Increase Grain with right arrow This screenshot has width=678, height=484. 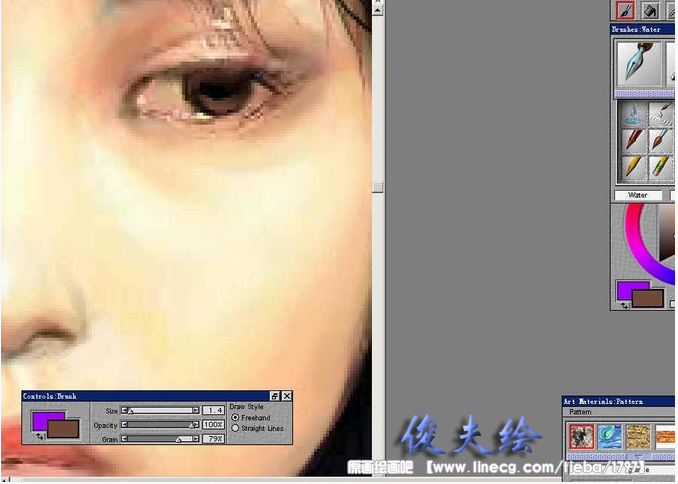(x=196, y=439)
